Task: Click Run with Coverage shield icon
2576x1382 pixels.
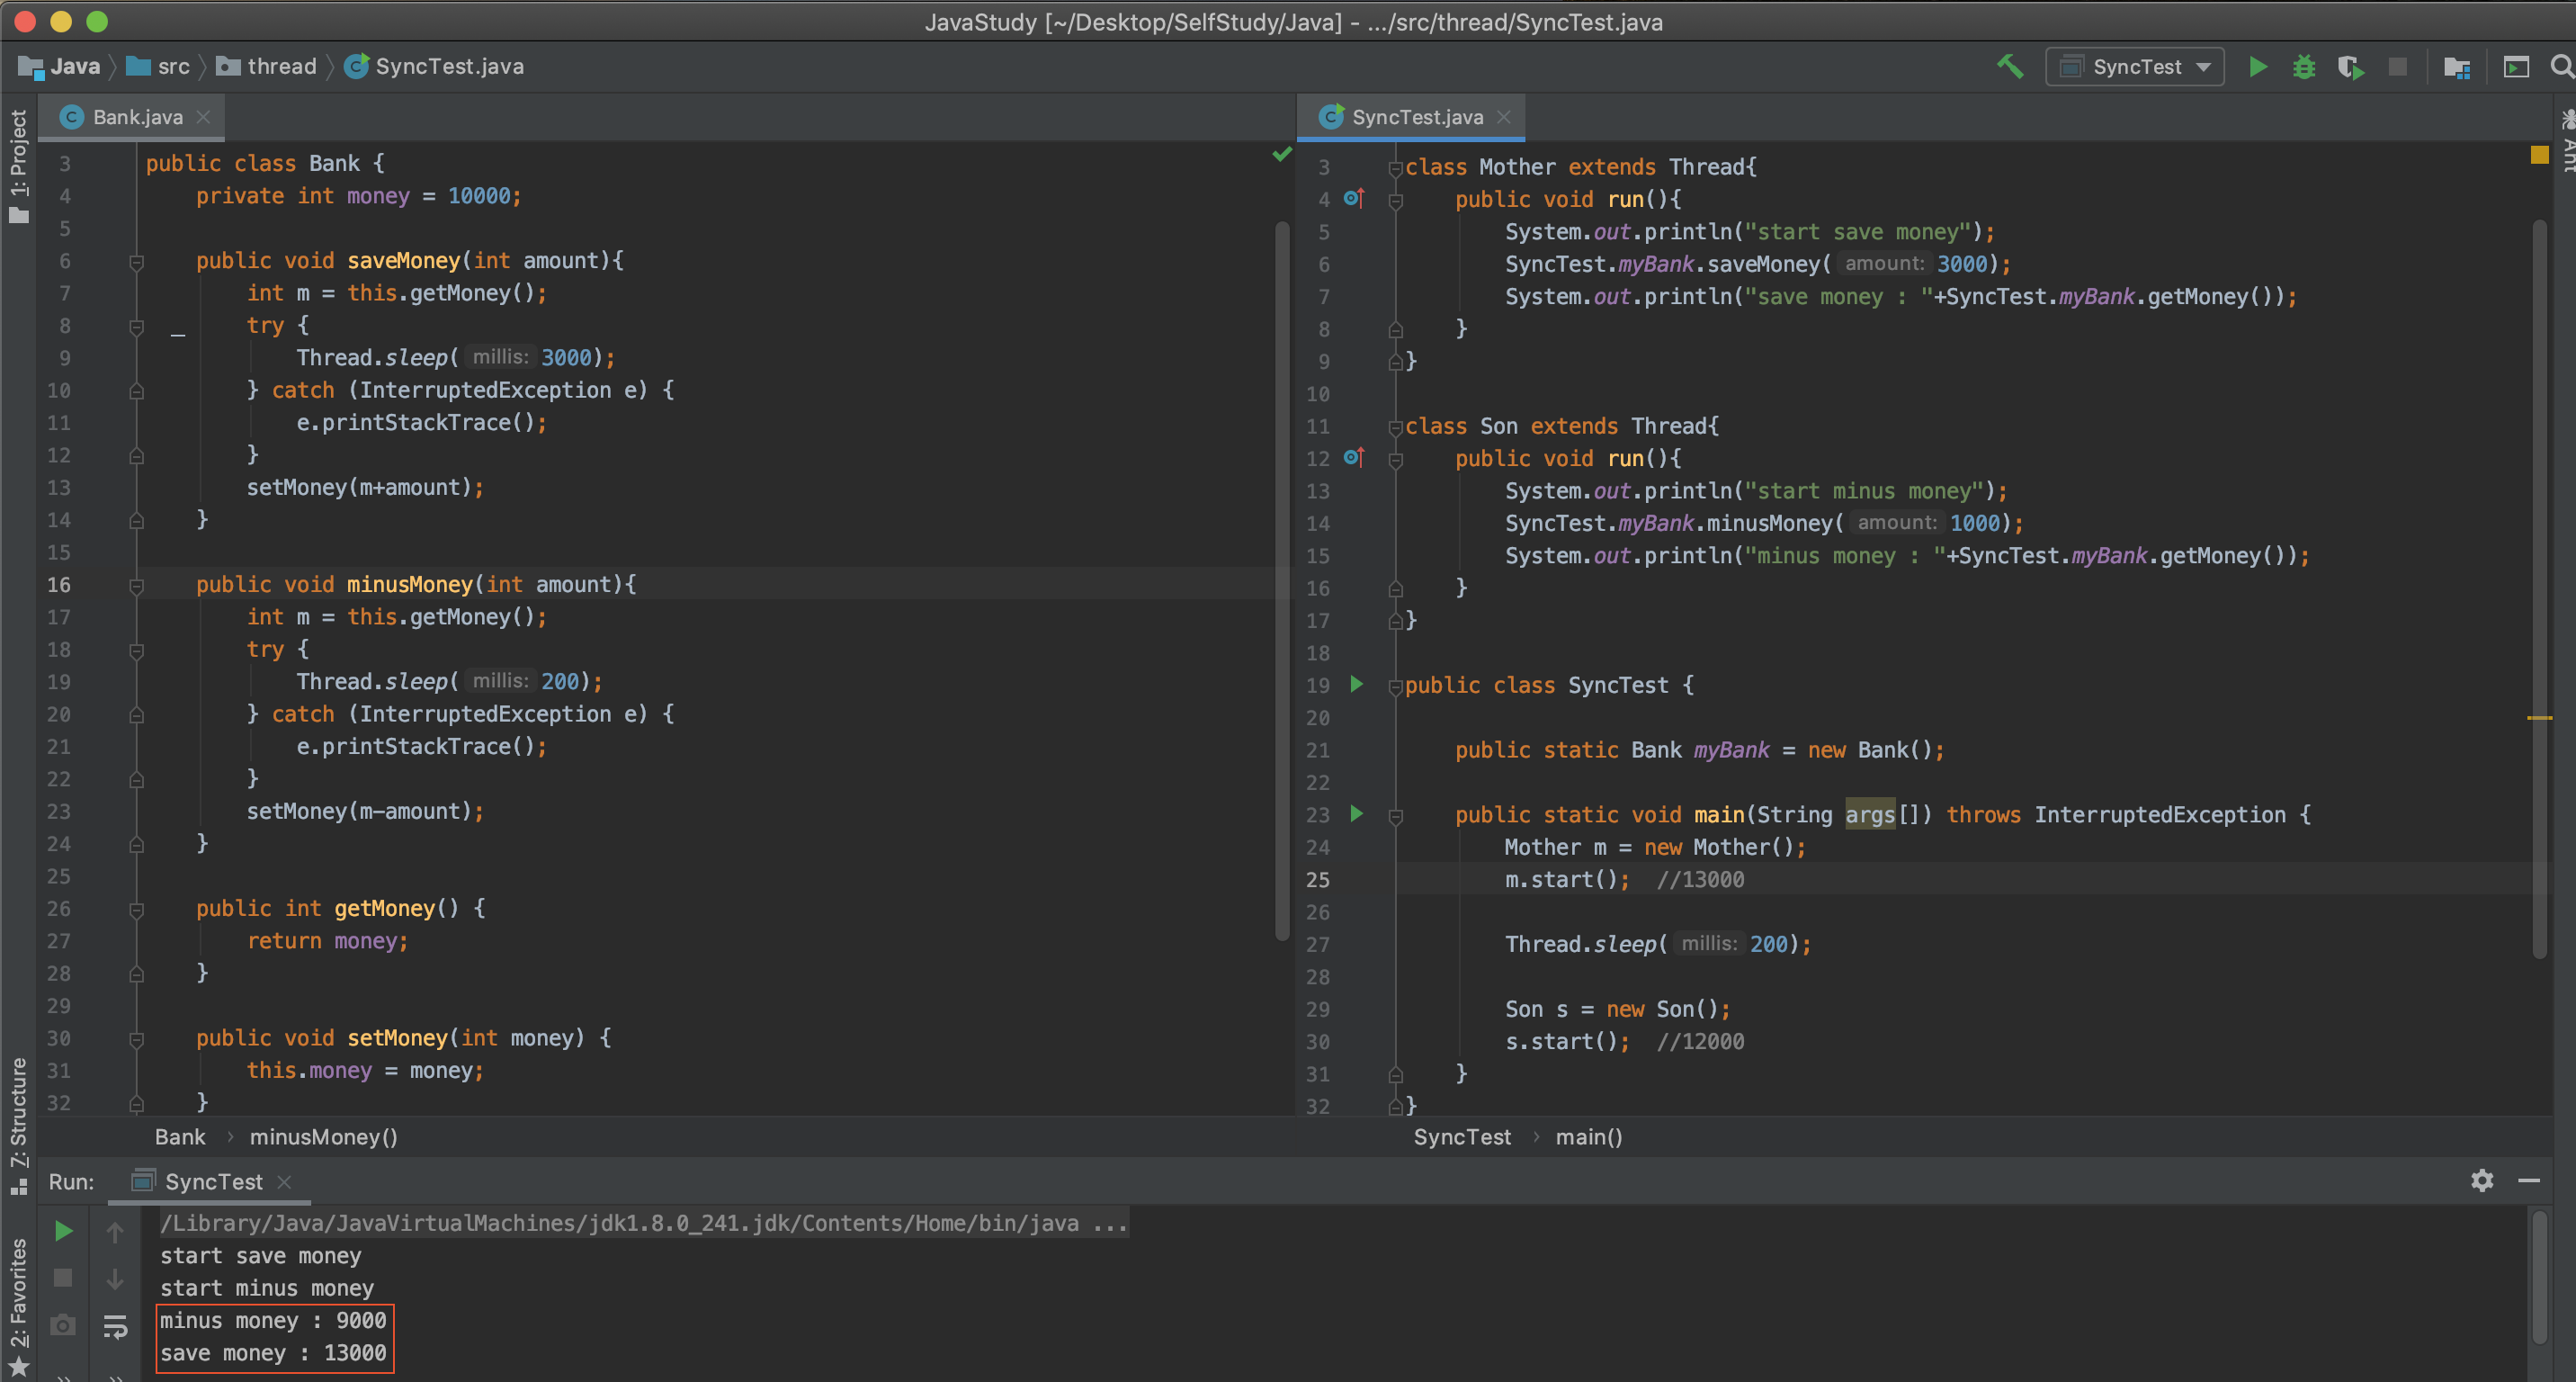Action: [2350, 66]
